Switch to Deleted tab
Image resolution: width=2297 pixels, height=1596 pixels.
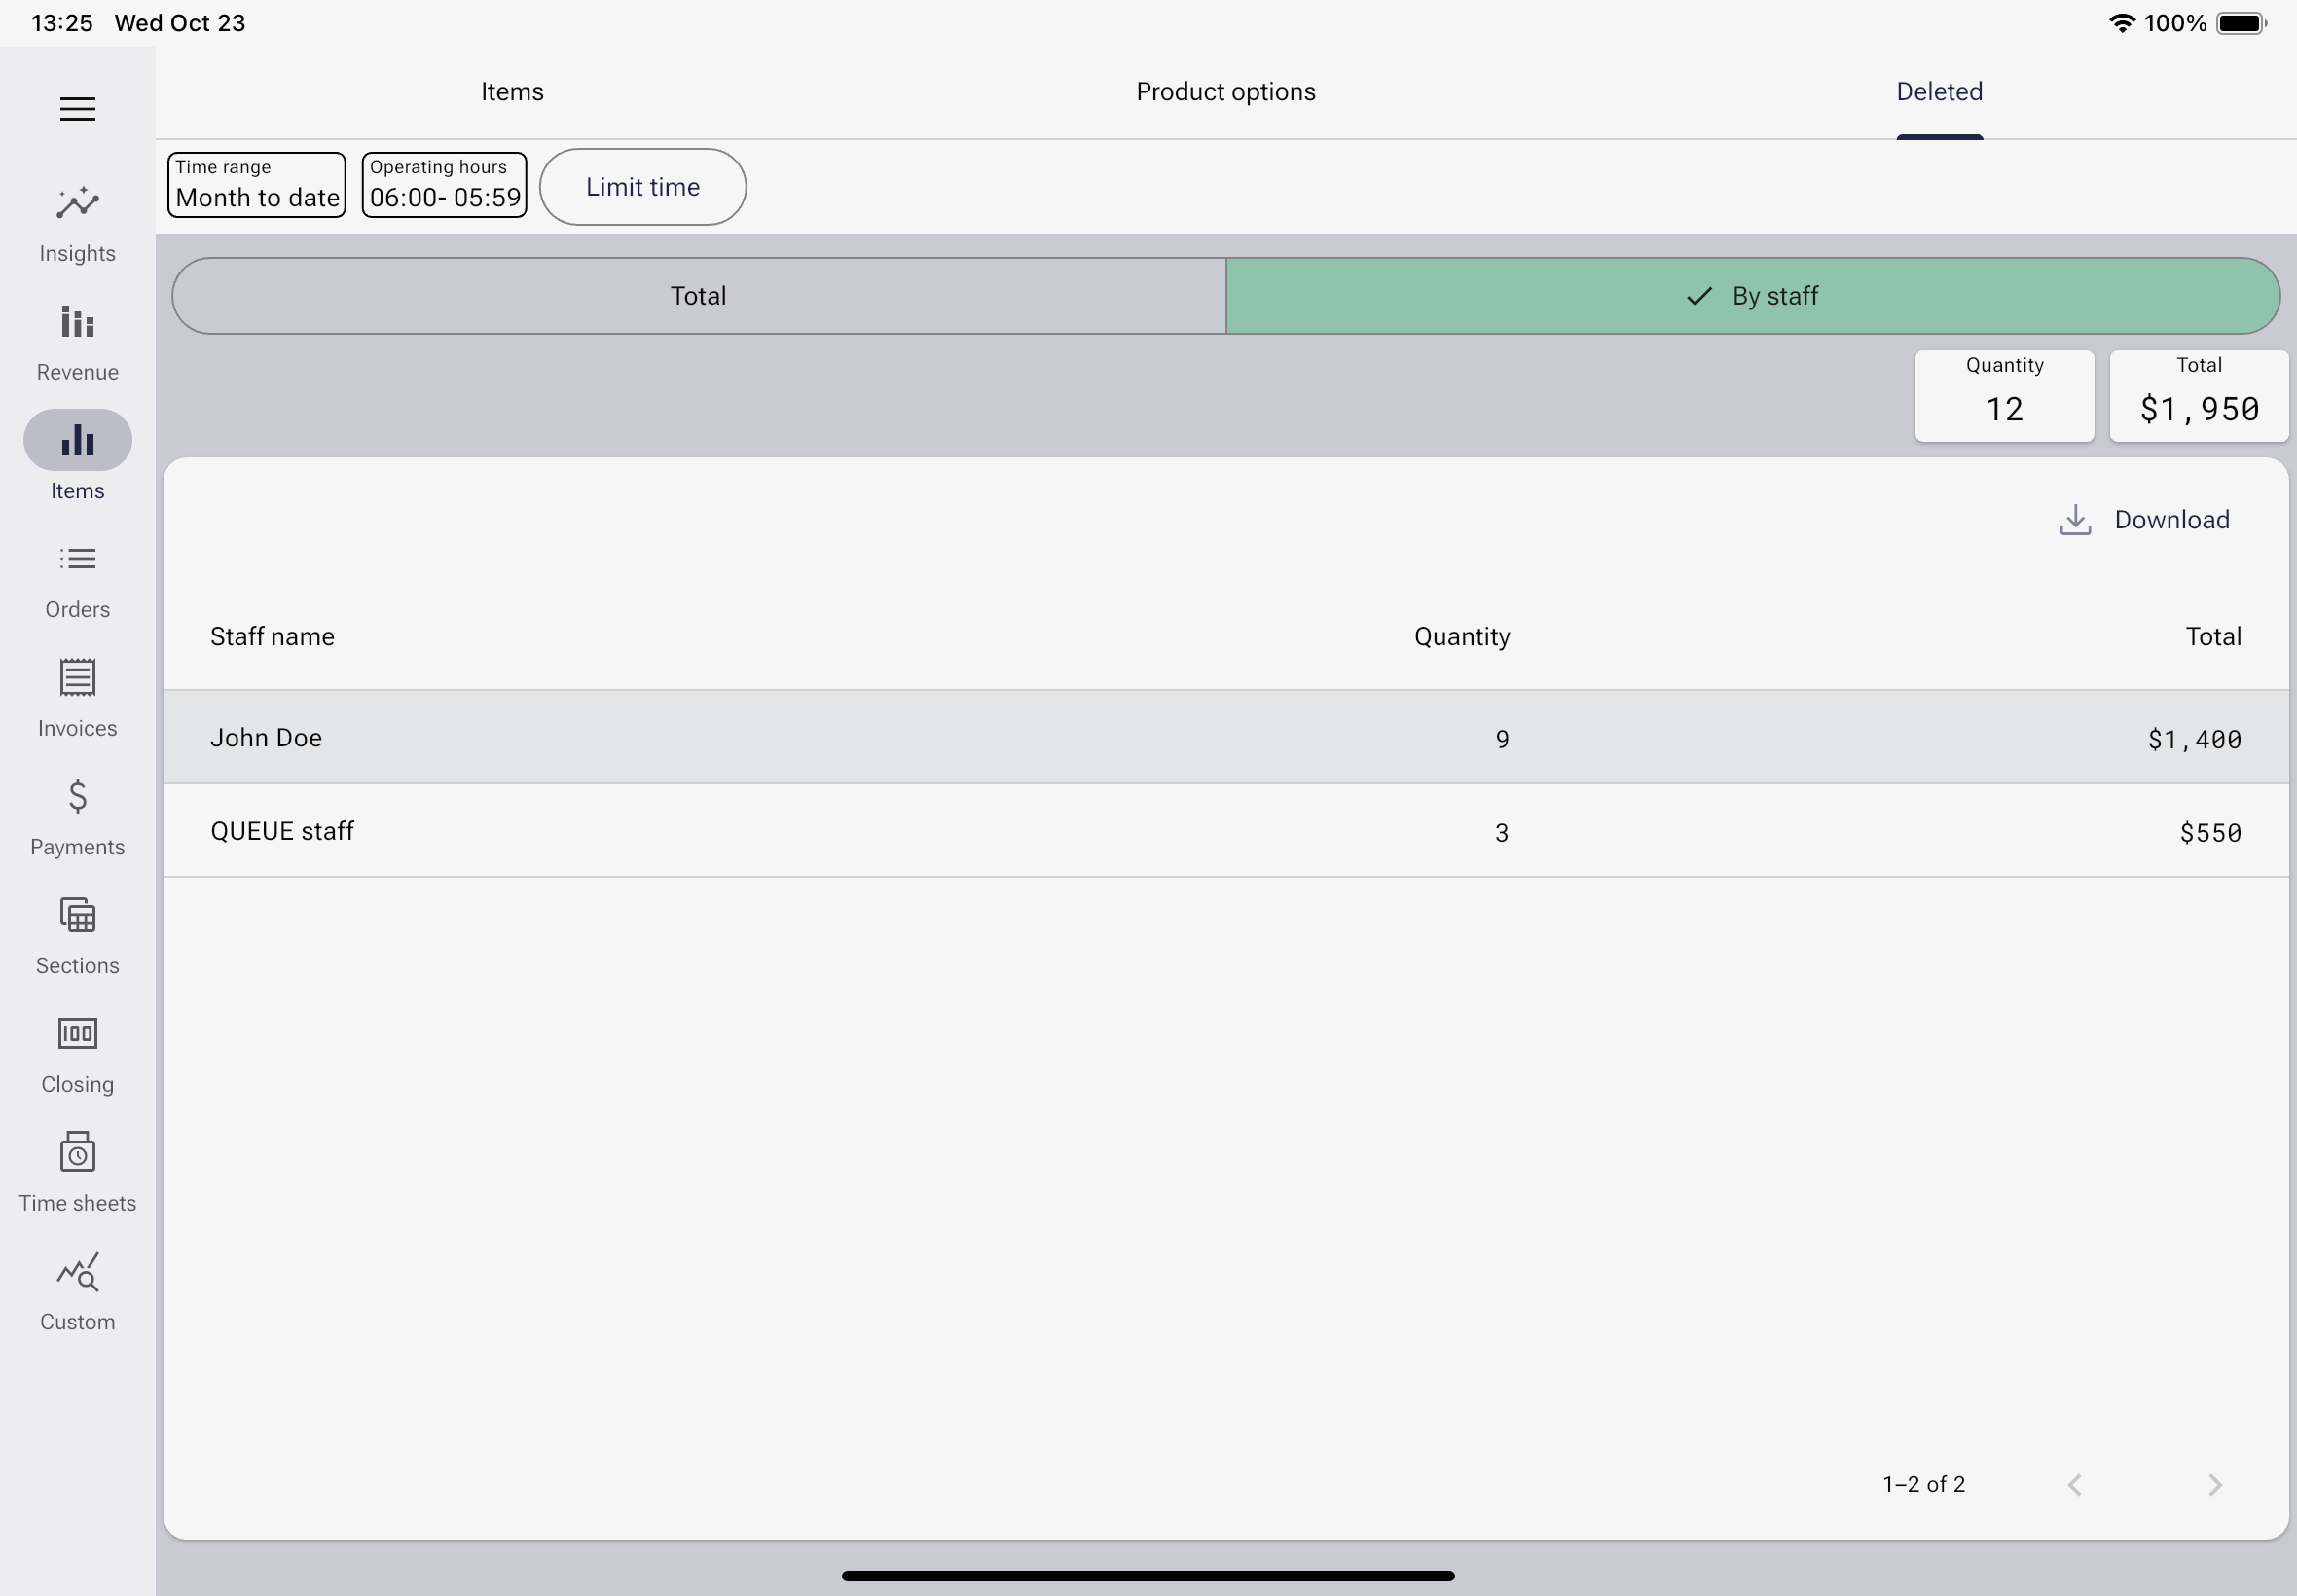pos(1939,92)
